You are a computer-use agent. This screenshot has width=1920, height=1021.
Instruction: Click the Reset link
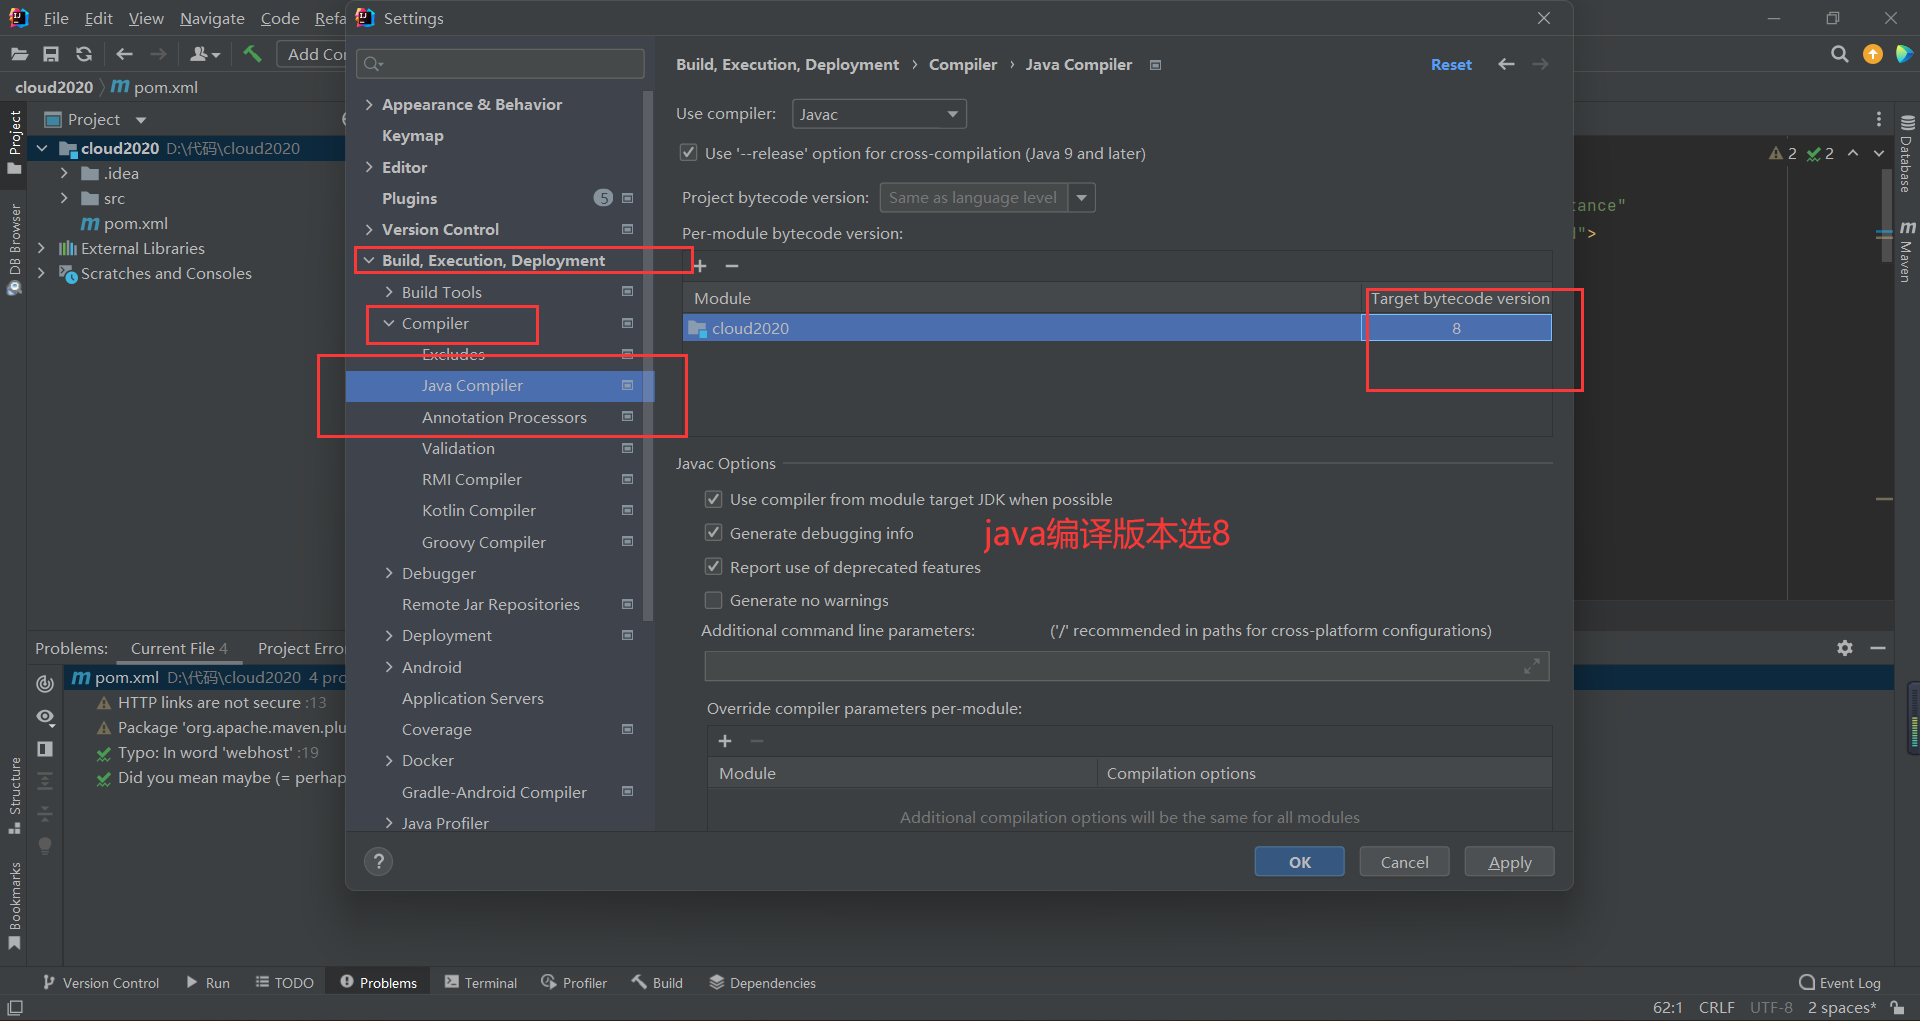click(x=1451, y=64)
